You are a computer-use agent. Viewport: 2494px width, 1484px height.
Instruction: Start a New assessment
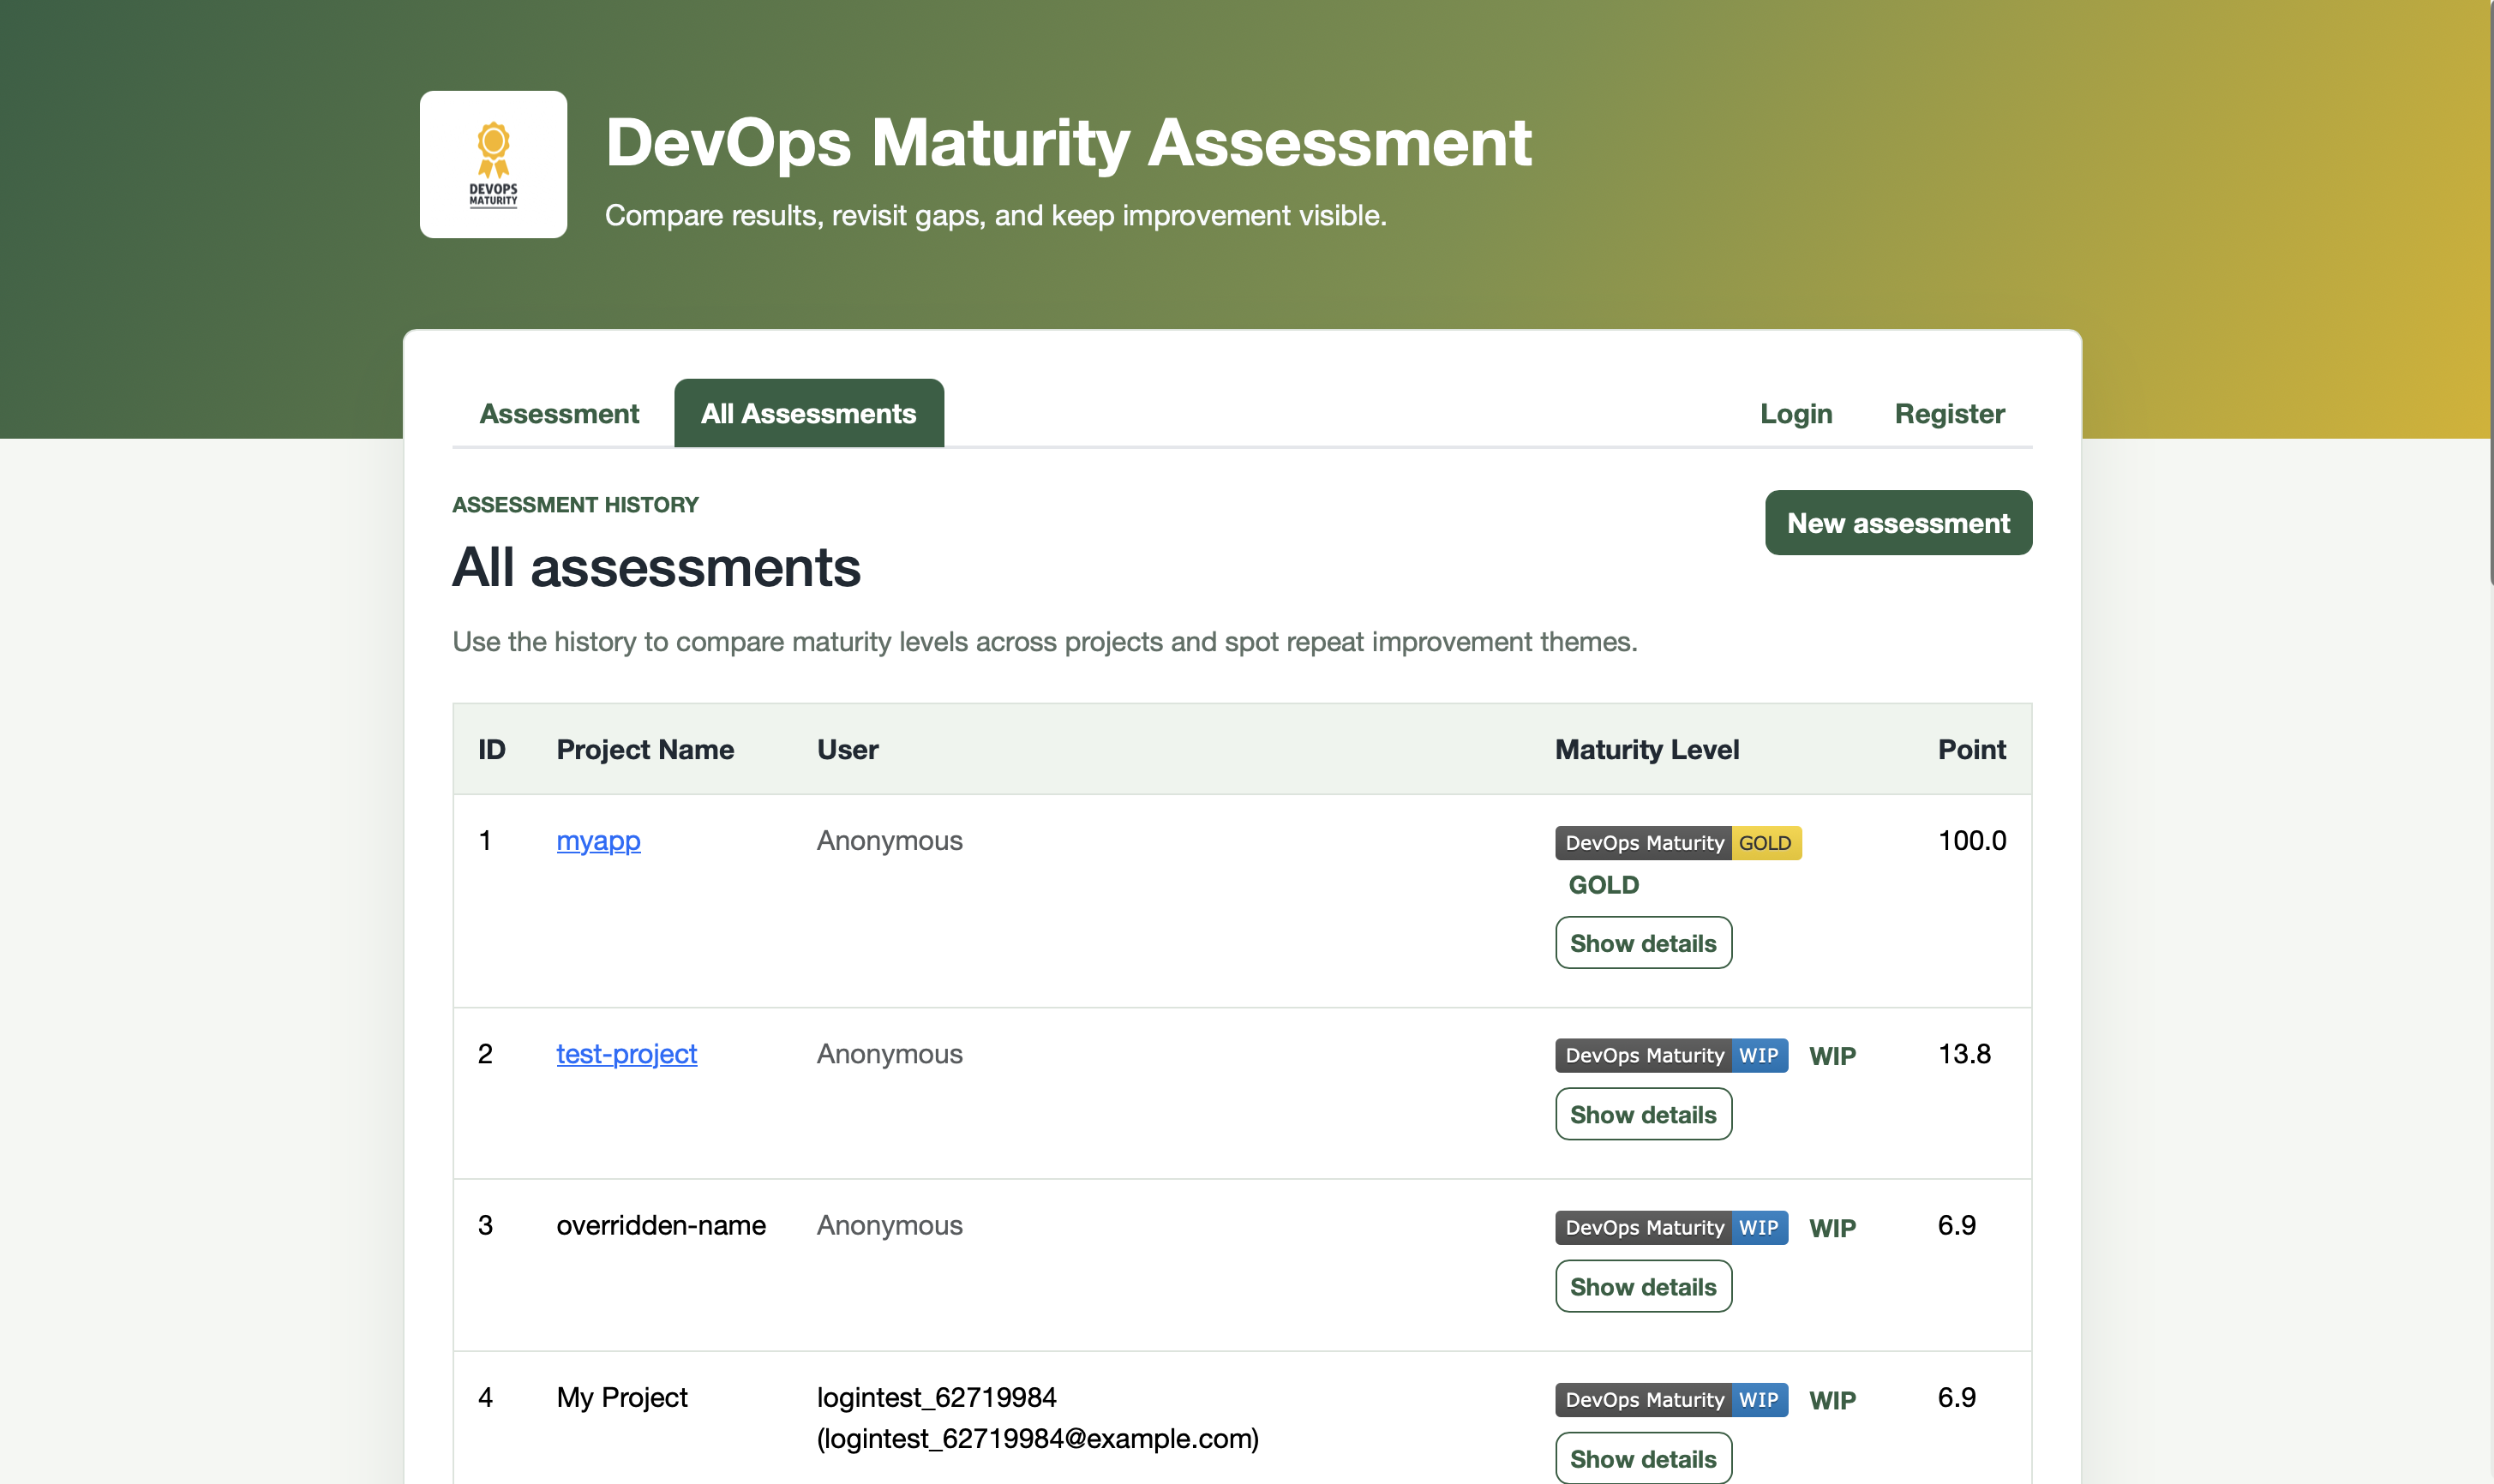(x=1898, y=522)
